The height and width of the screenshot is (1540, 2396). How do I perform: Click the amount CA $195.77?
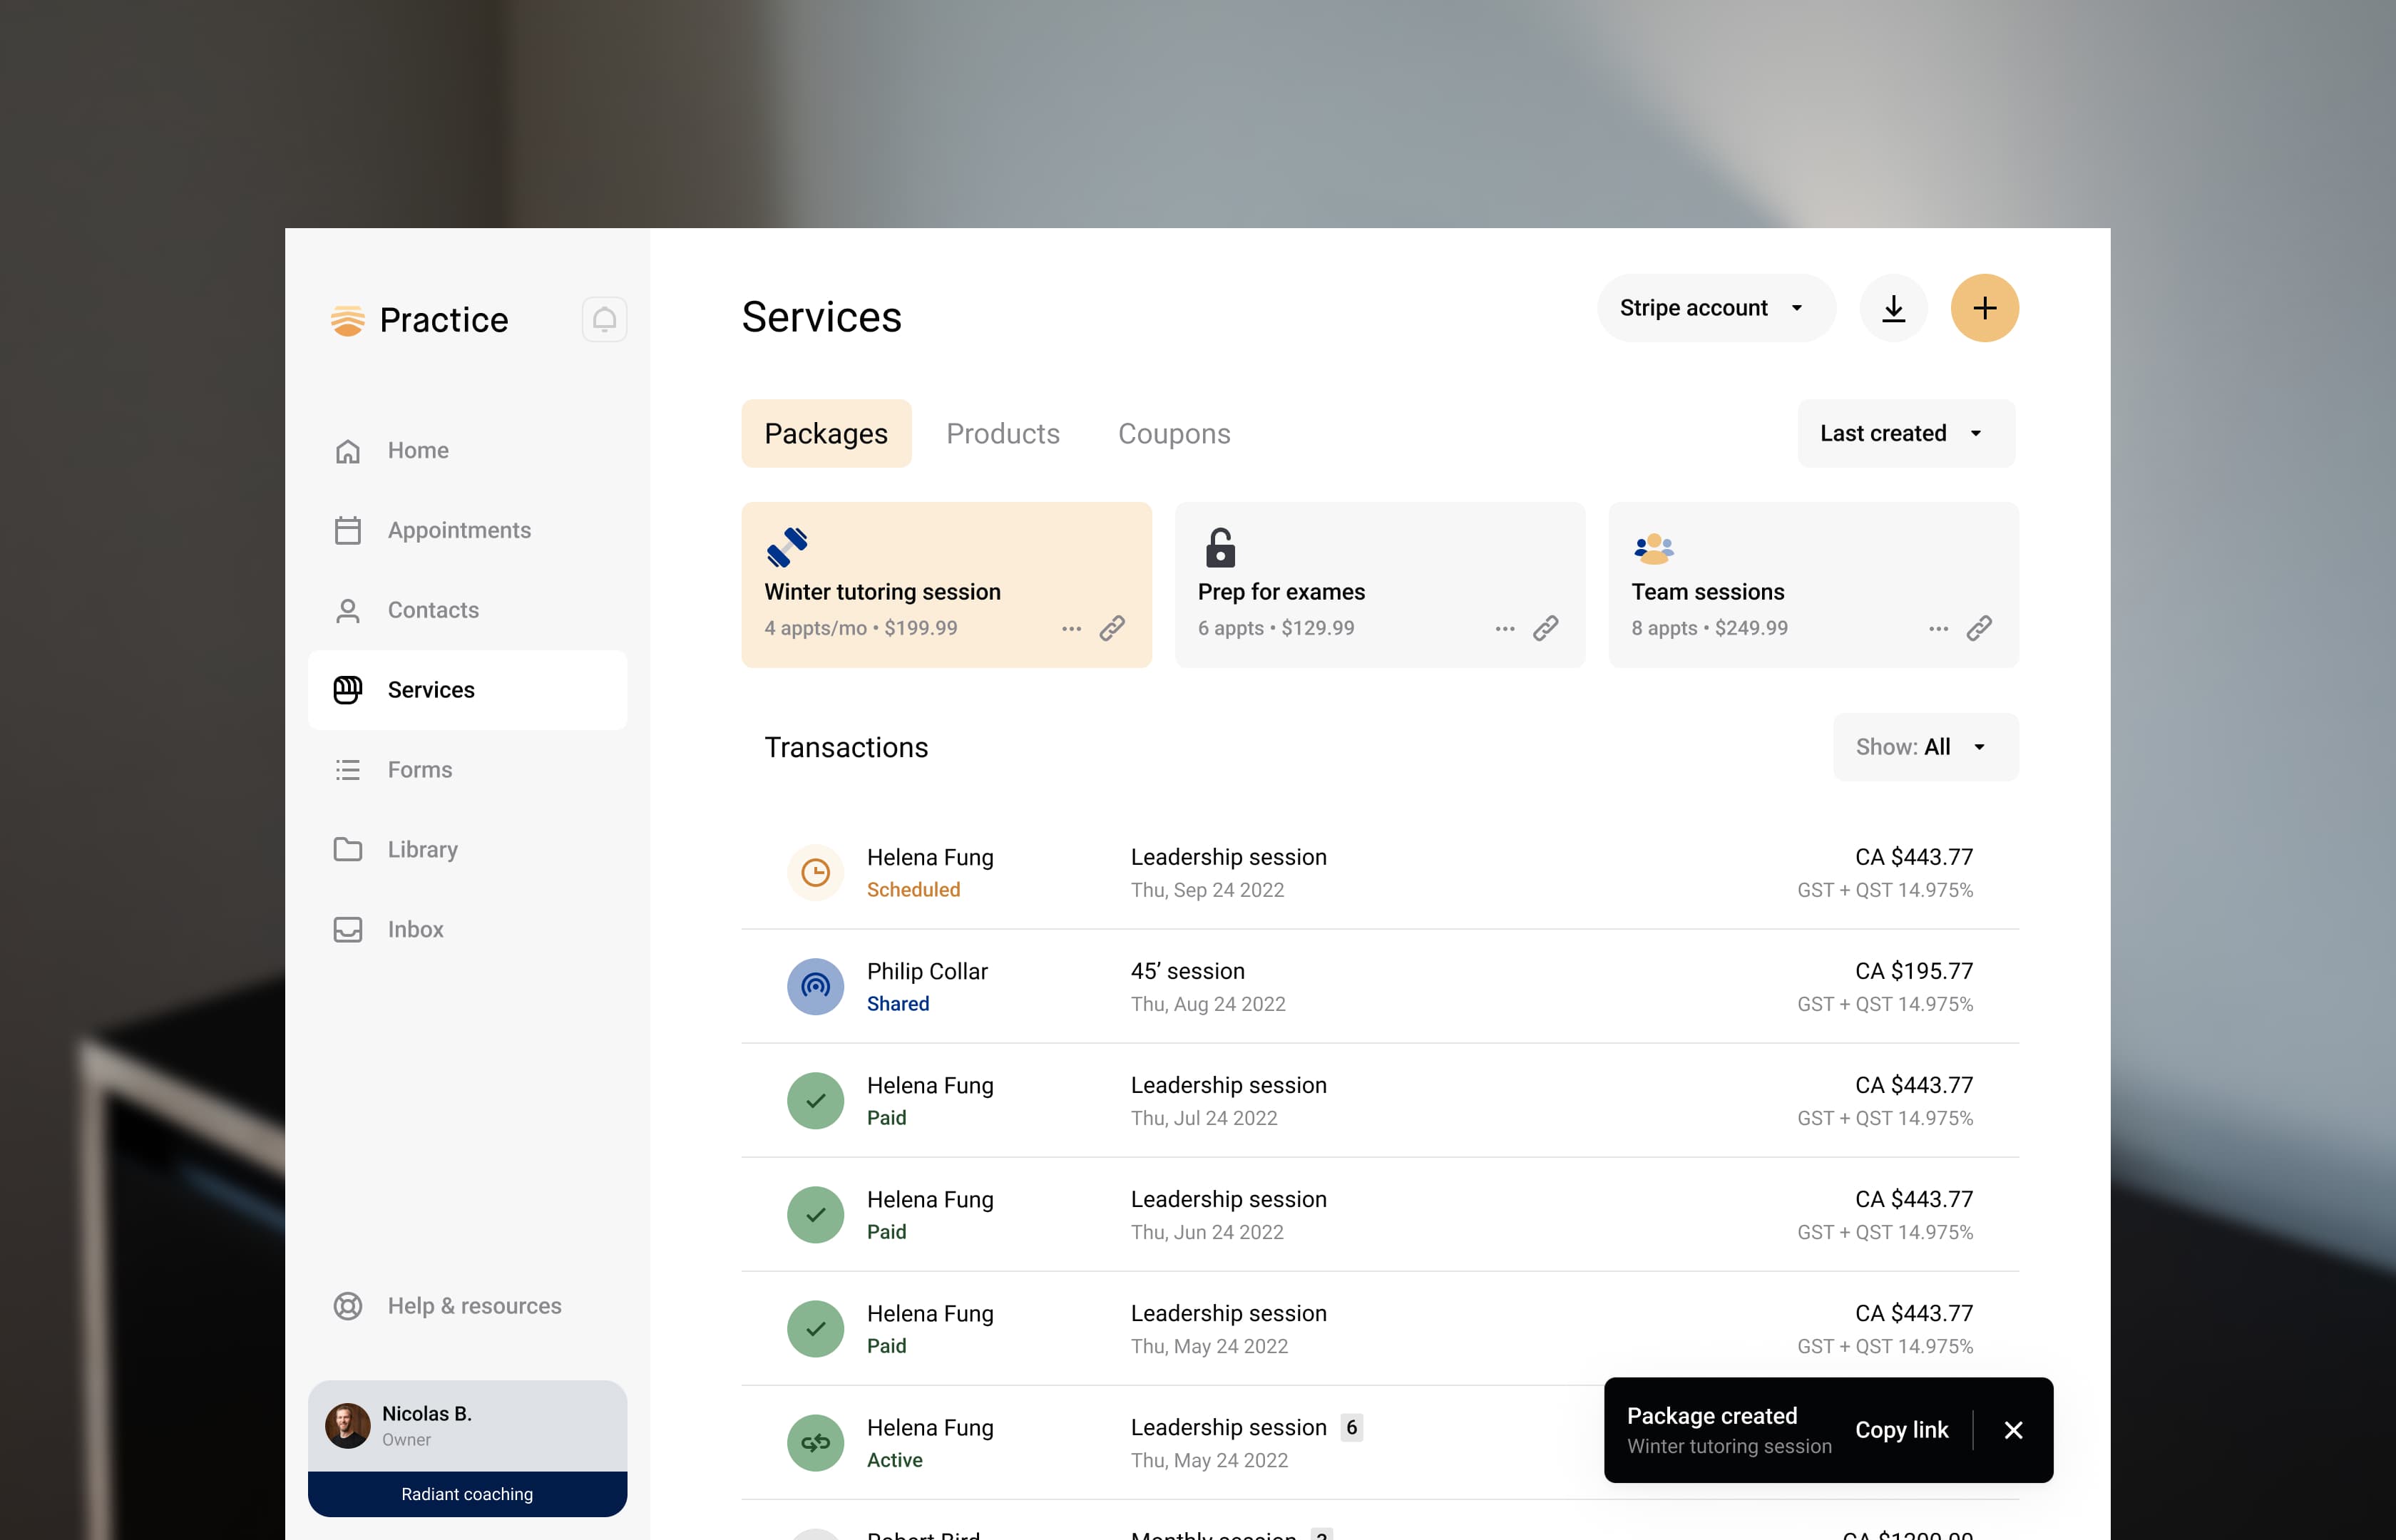pos(1913,971)
